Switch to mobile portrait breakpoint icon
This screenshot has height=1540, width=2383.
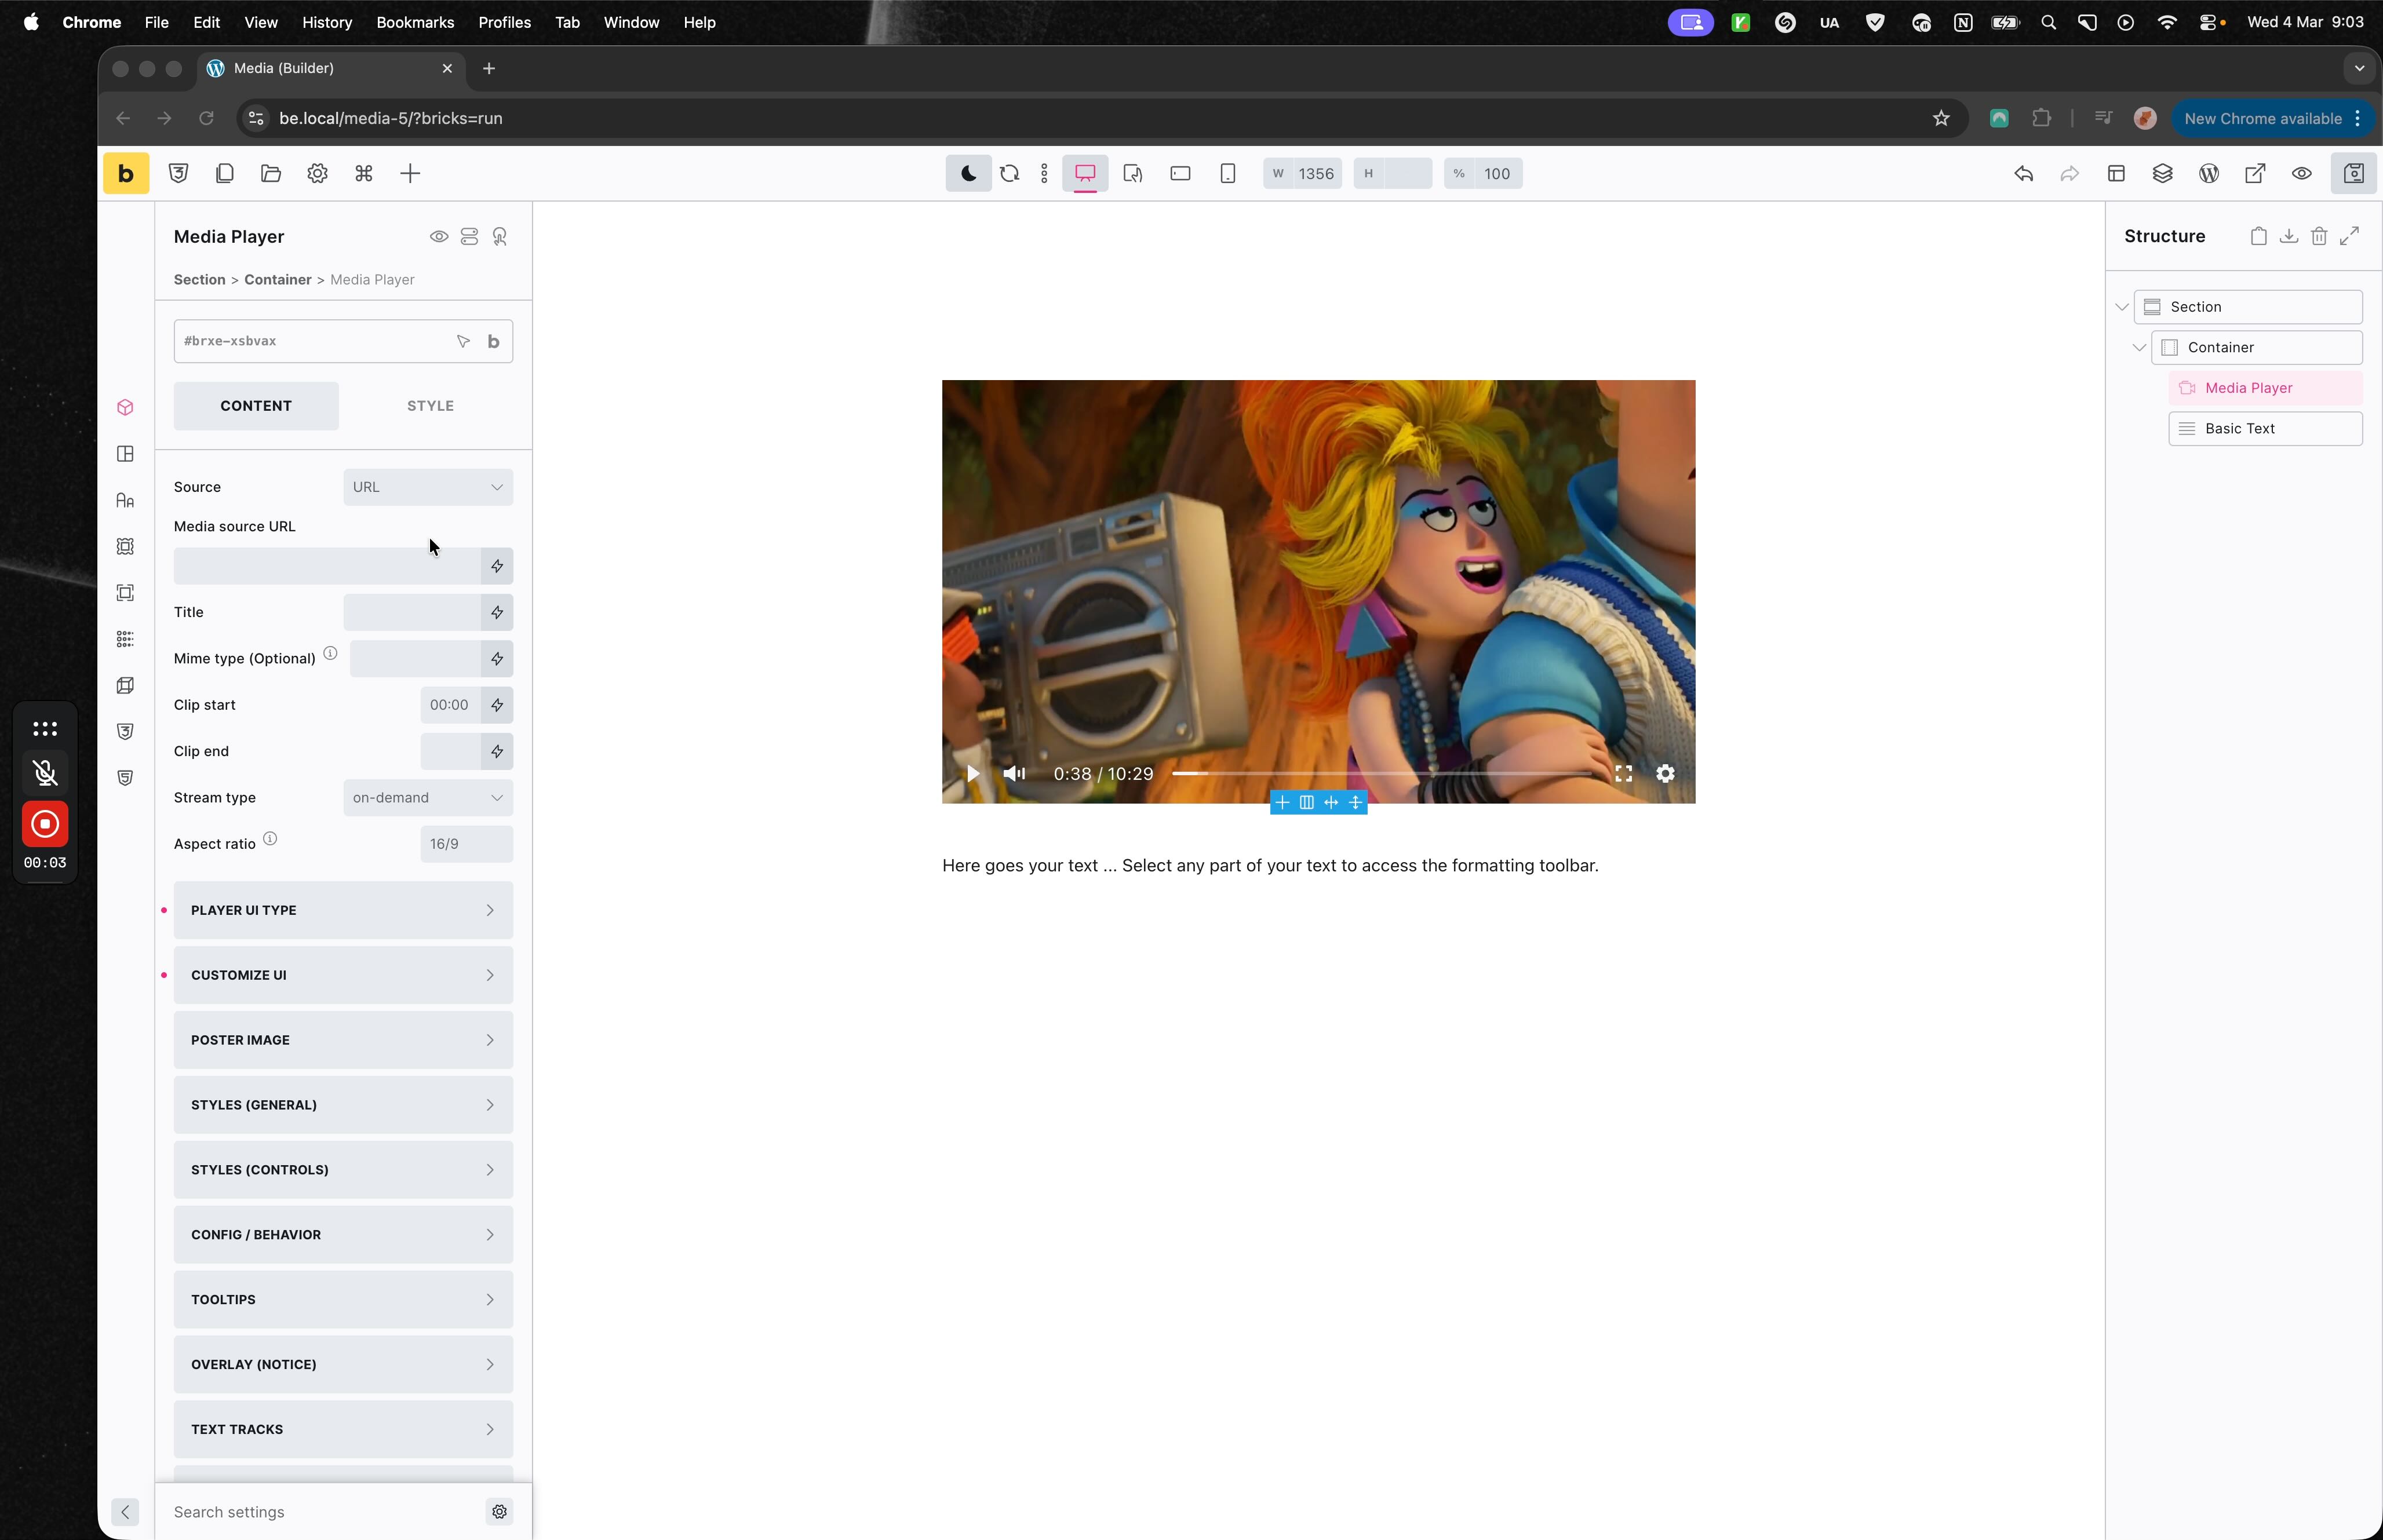tap(1227, 174)
